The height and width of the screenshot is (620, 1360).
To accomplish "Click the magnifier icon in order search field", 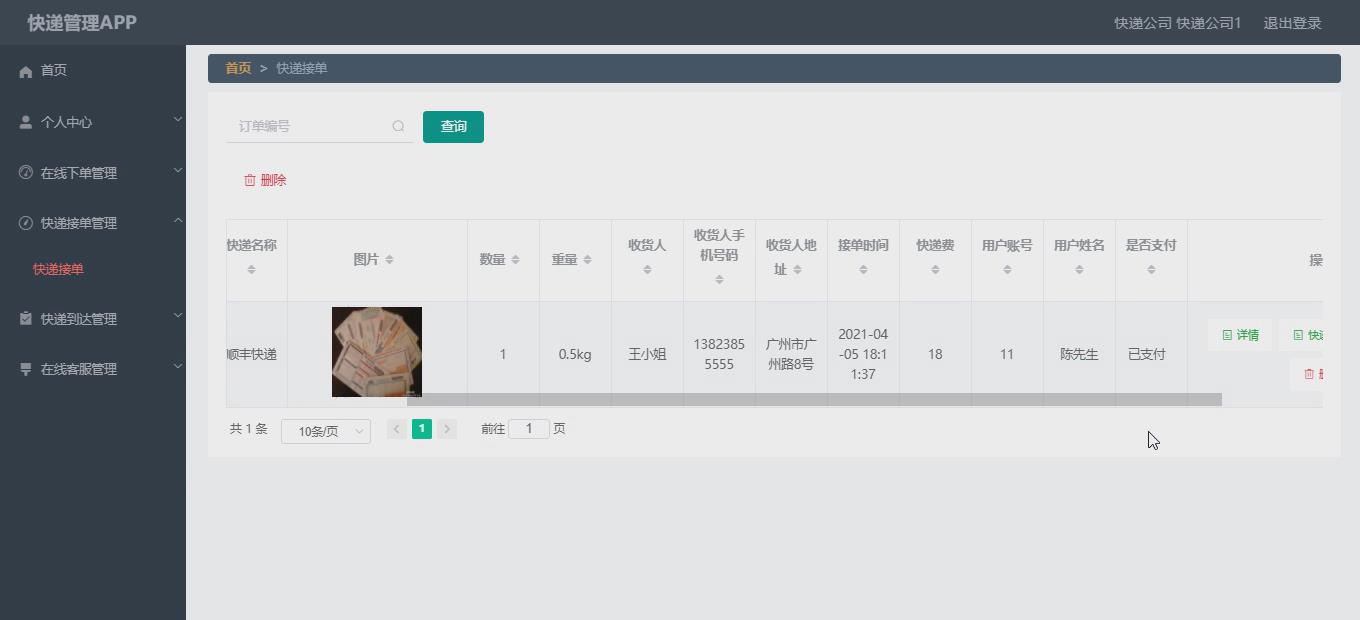I will [398, 126].
